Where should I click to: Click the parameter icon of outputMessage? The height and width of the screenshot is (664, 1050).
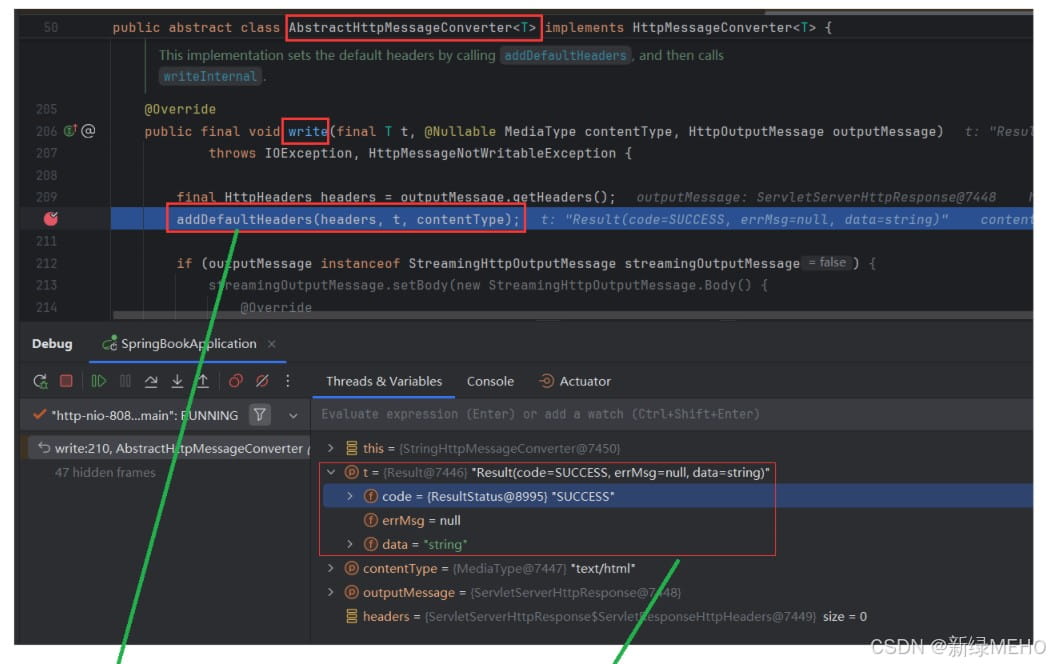click(352, 592)
